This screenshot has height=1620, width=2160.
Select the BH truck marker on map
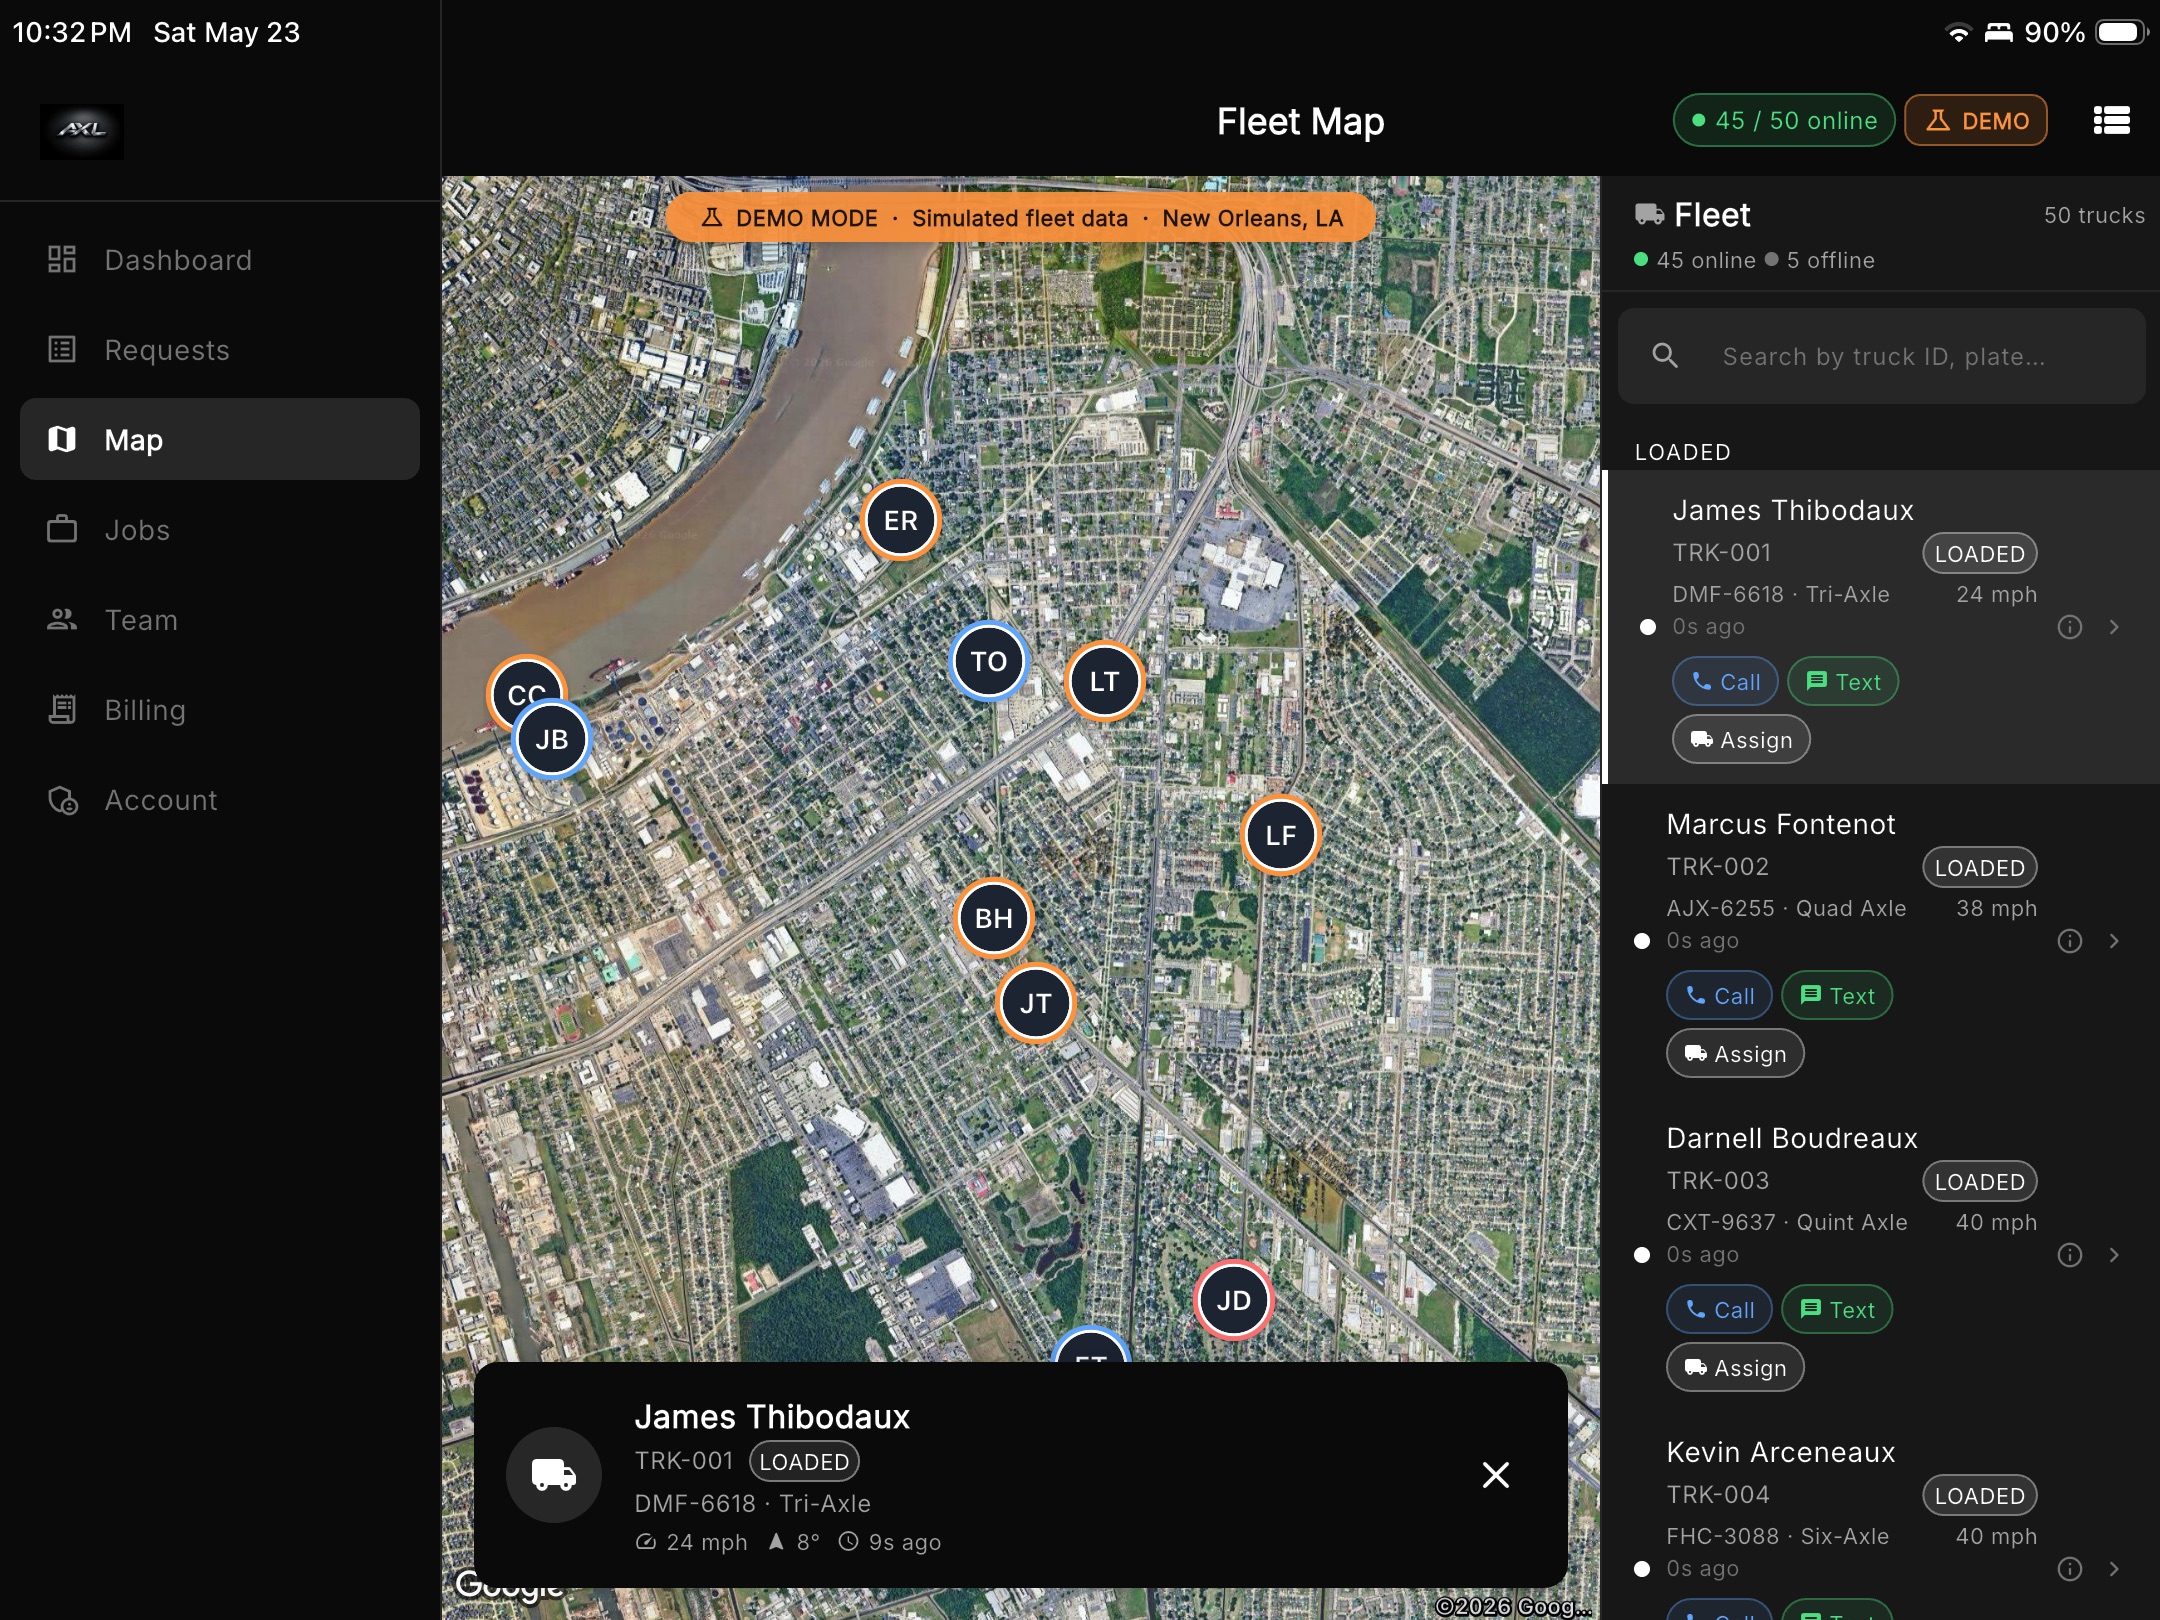pos(993,919)
